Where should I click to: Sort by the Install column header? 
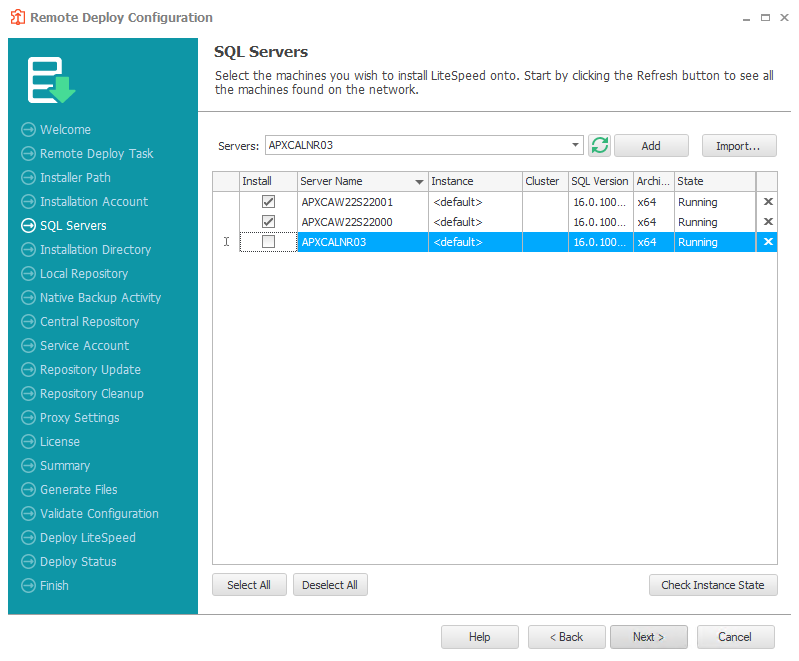click(x=268, y=181)
